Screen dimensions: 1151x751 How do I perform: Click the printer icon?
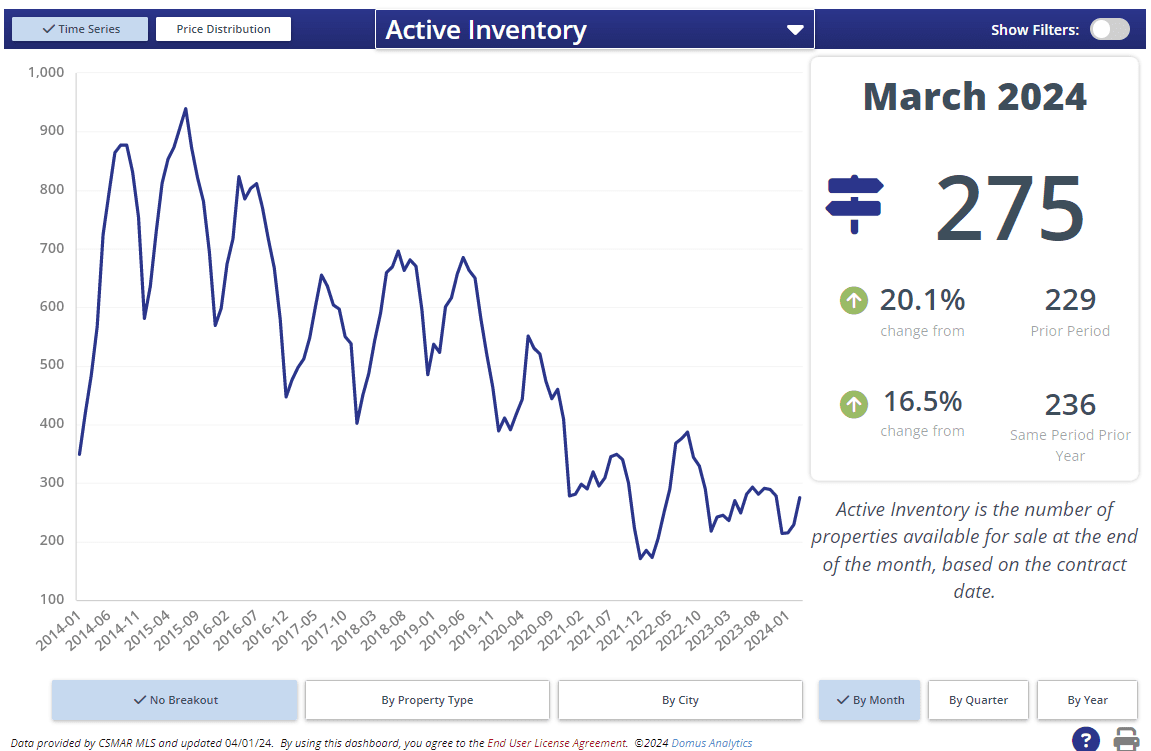(x=1126, y=740)
